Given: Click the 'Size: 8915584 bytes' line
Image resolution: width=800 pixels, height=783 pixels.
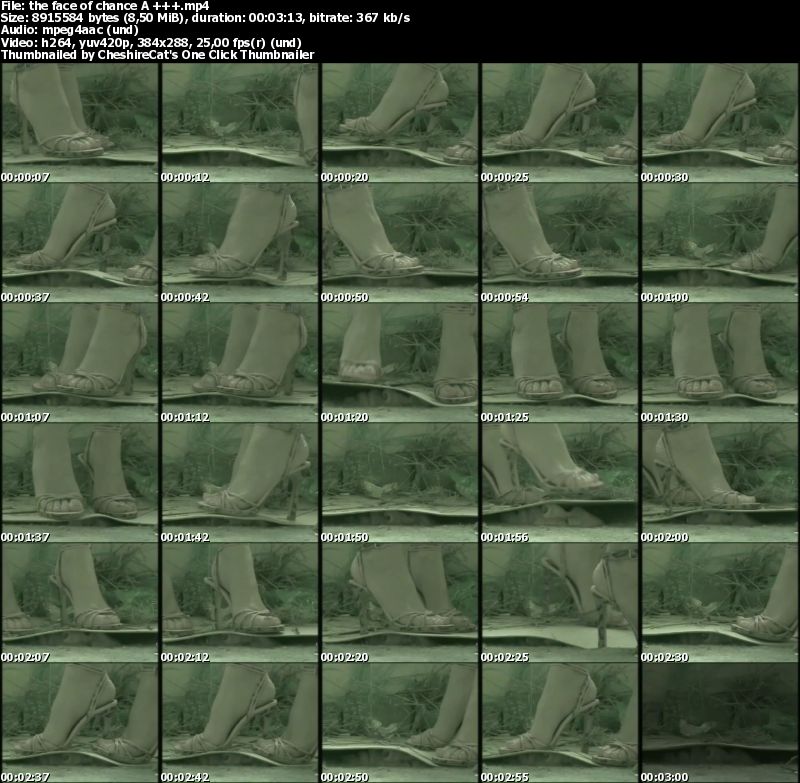Looking at the screenshot, I should tap(205, 18).
